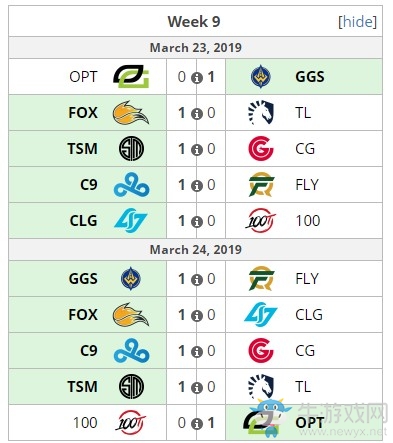Open info icon for TSM vs TL match on March 24

[197, 388]
